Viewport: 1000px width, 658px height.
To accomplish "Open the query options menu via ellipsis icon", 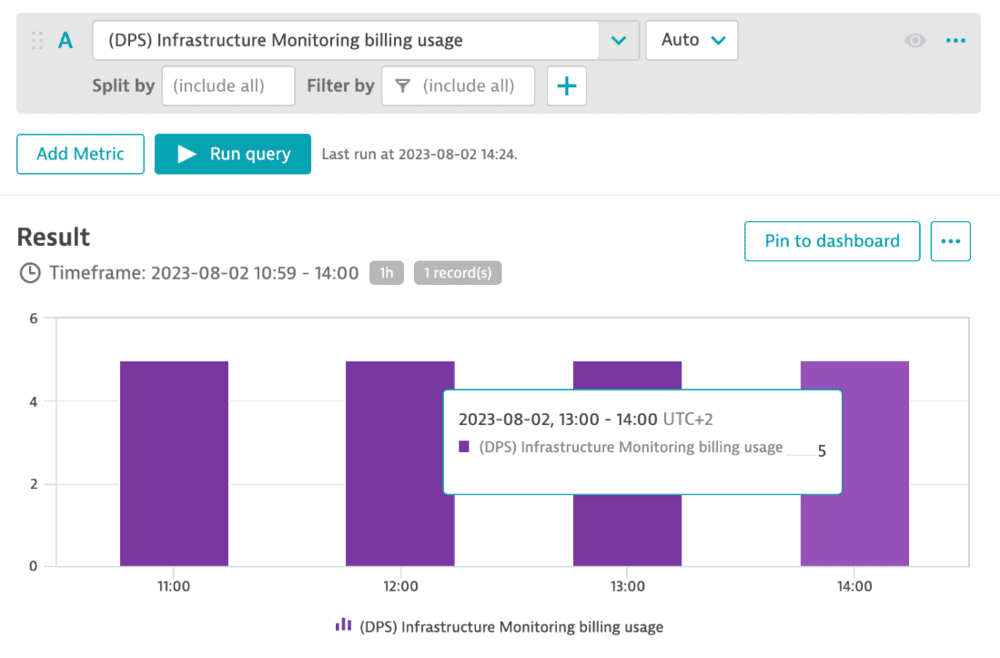I will point(956,40).
